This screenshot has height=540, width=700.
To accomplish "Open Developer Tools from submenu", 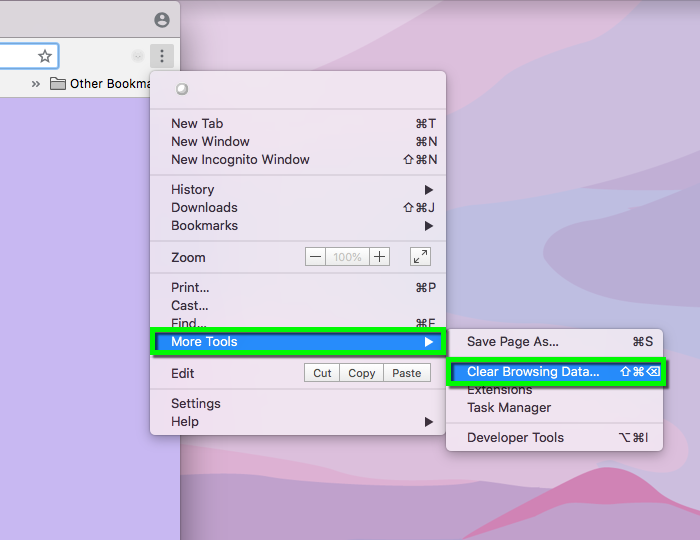I will [x=554, y=438].
